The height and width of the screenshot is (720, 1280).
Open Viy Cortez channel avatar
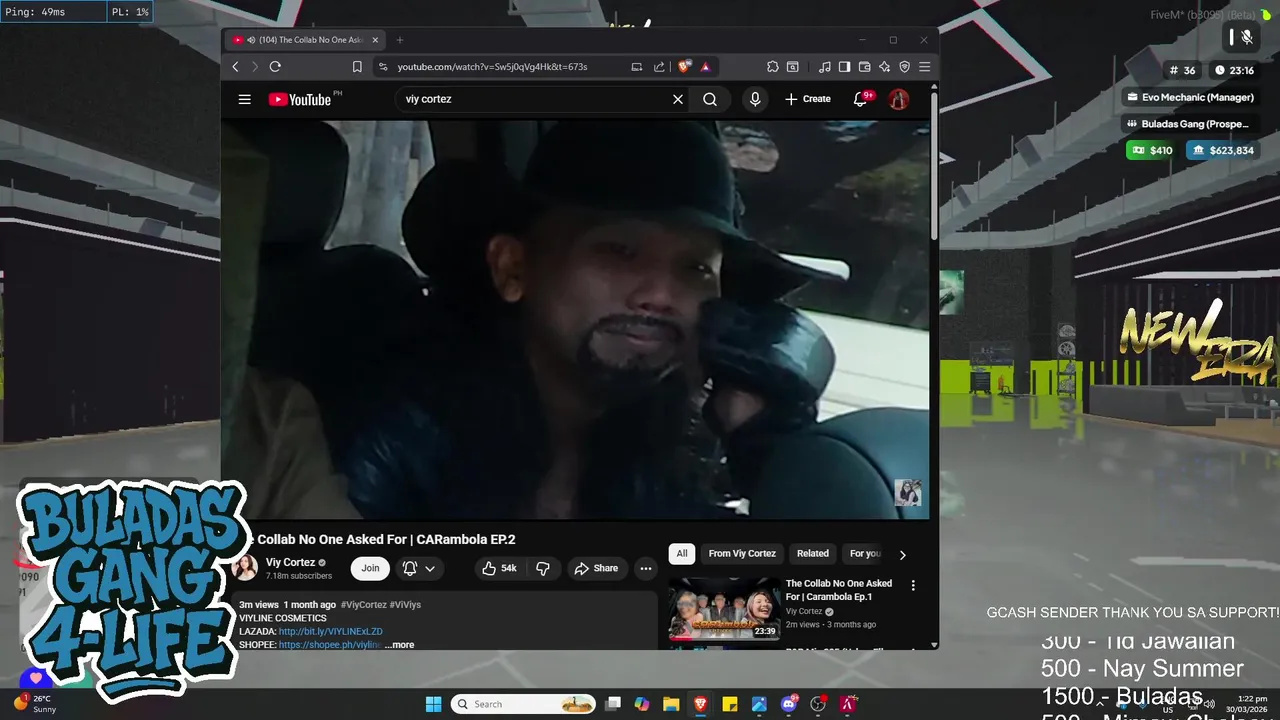245,568
